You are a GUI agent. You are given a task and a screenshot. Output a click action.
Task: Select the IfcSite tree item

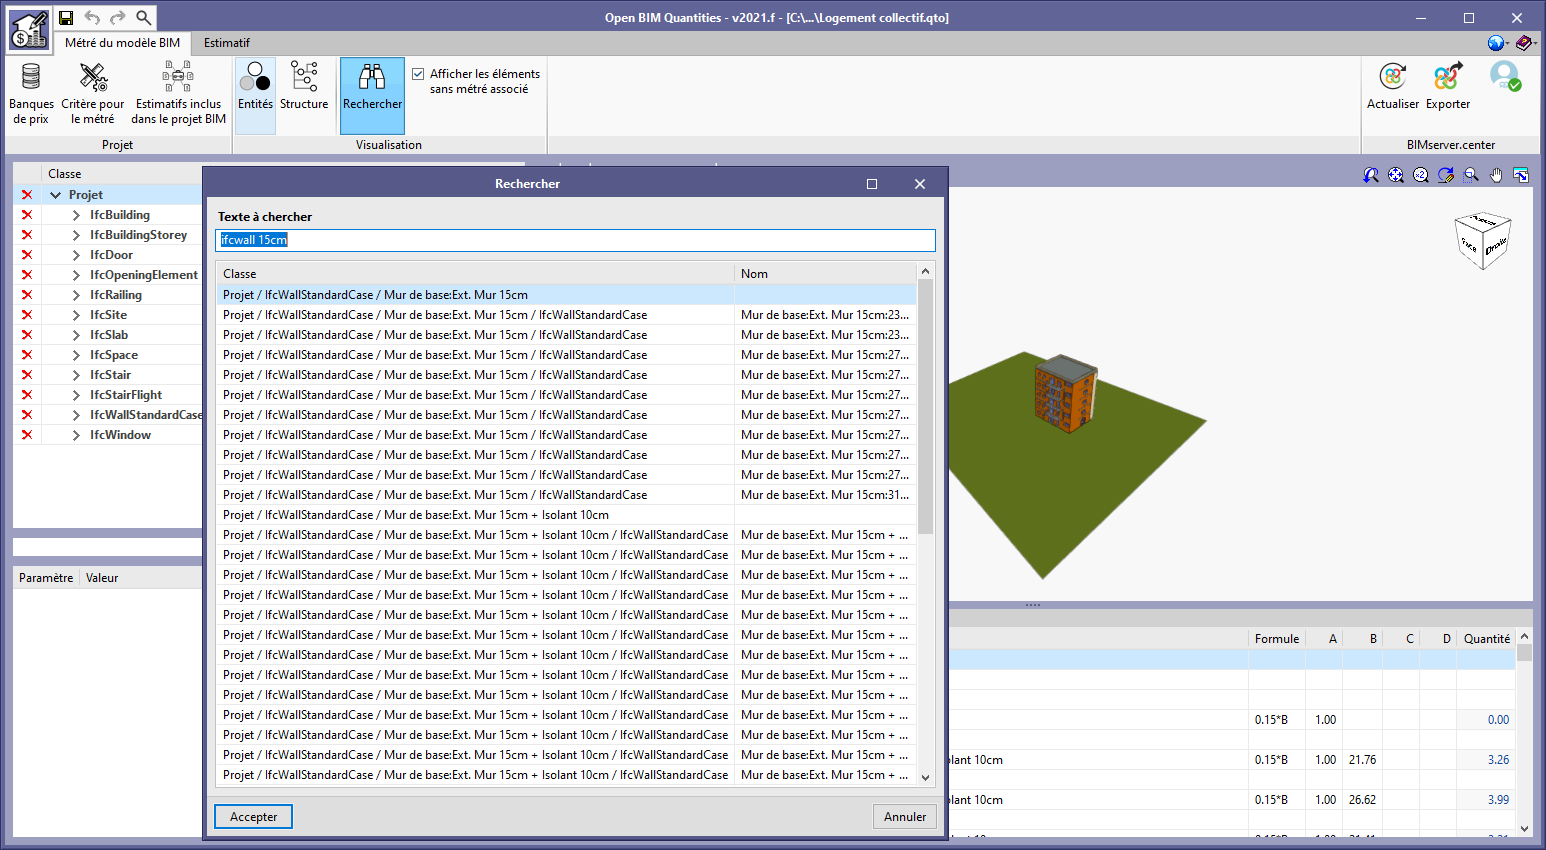108,315
